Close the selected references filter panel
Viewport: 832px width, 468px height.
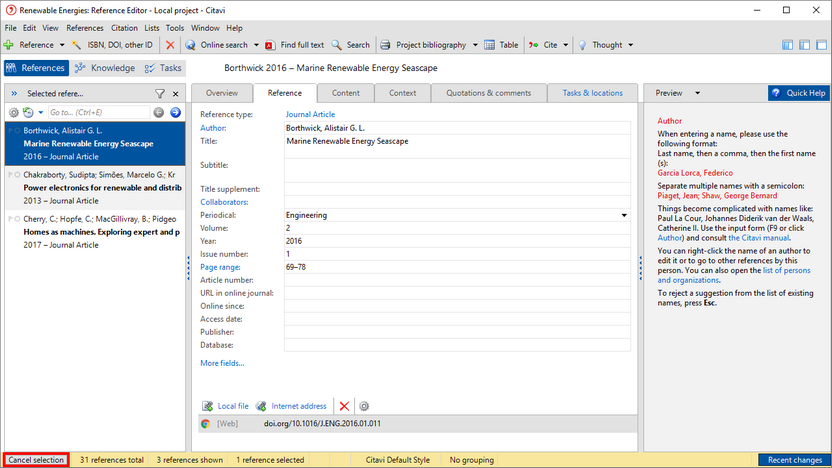[x=176, y=94]
